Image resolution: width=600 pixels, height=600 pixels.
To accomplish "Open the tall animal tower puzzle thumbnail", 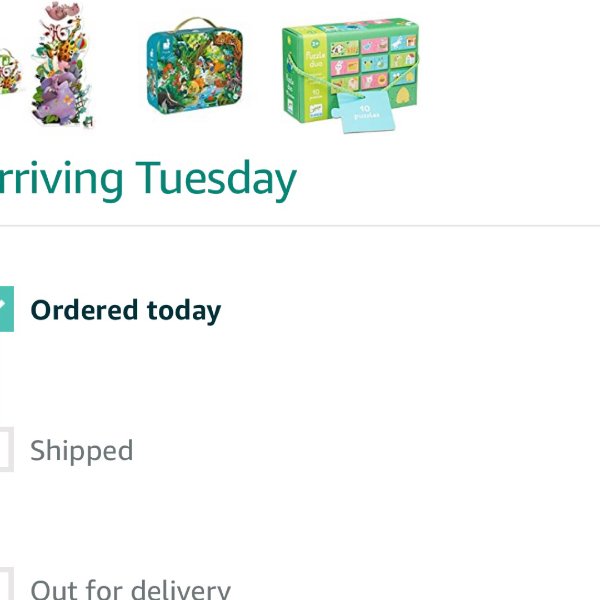I will pyautogui.click(x=62, y=64).
